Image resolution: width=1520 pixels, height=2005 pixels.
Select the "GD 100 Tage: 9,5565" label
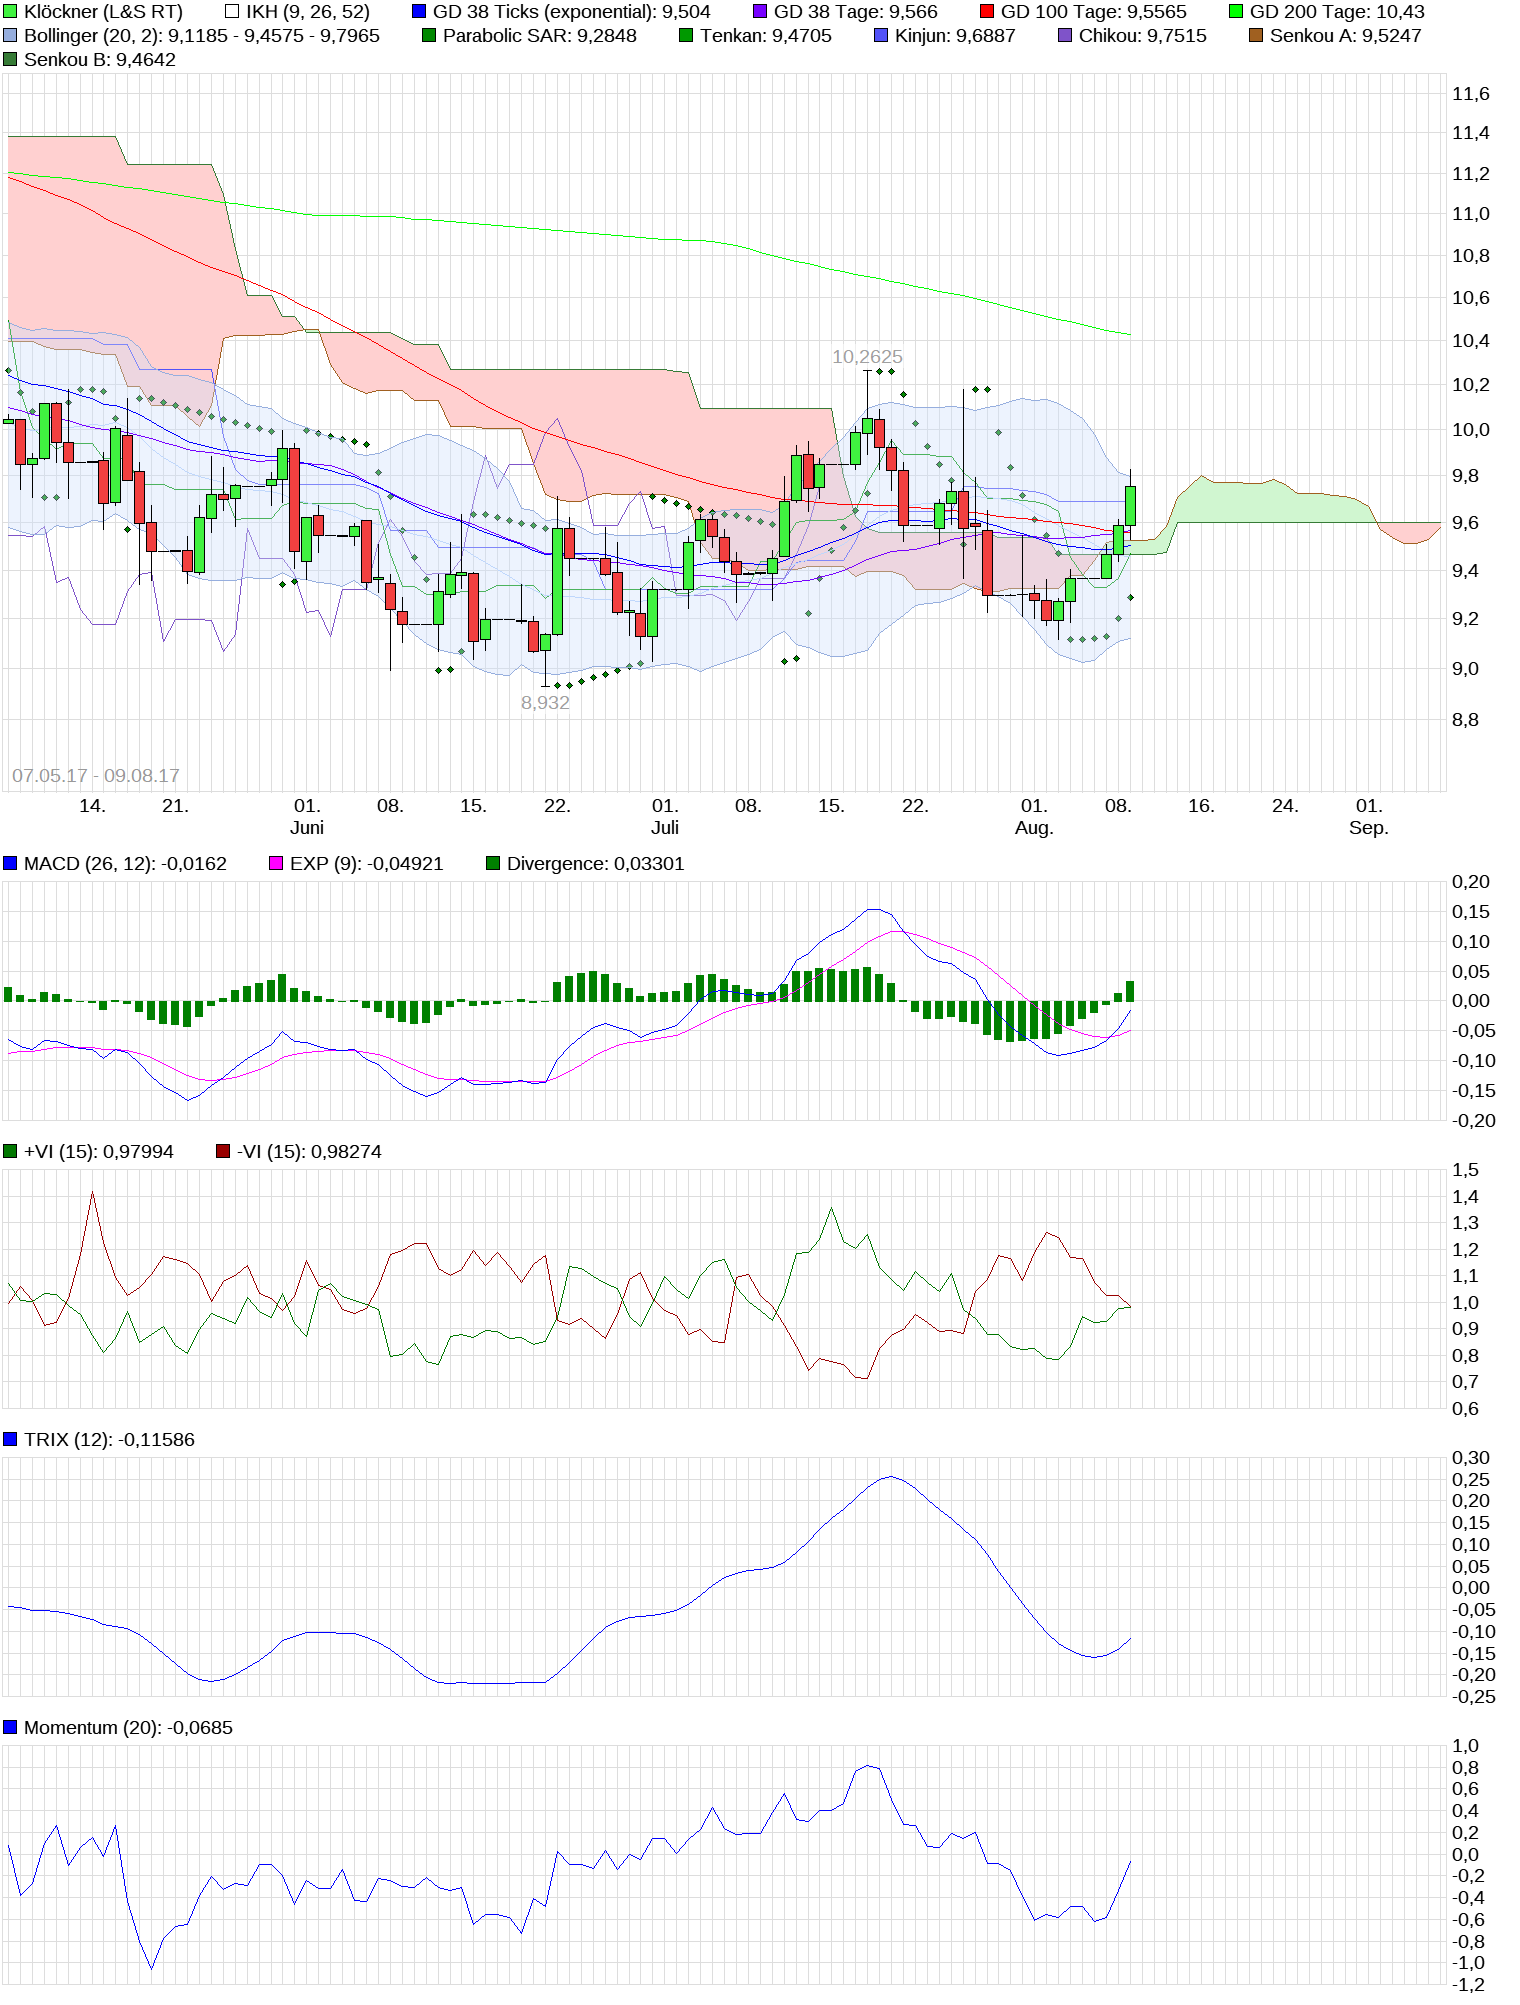[x=1094, y=12]
